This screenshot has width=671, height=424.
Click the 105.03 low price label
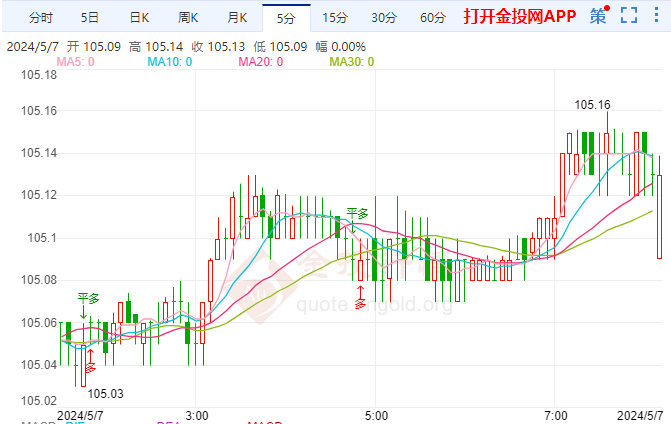(105, 394)
